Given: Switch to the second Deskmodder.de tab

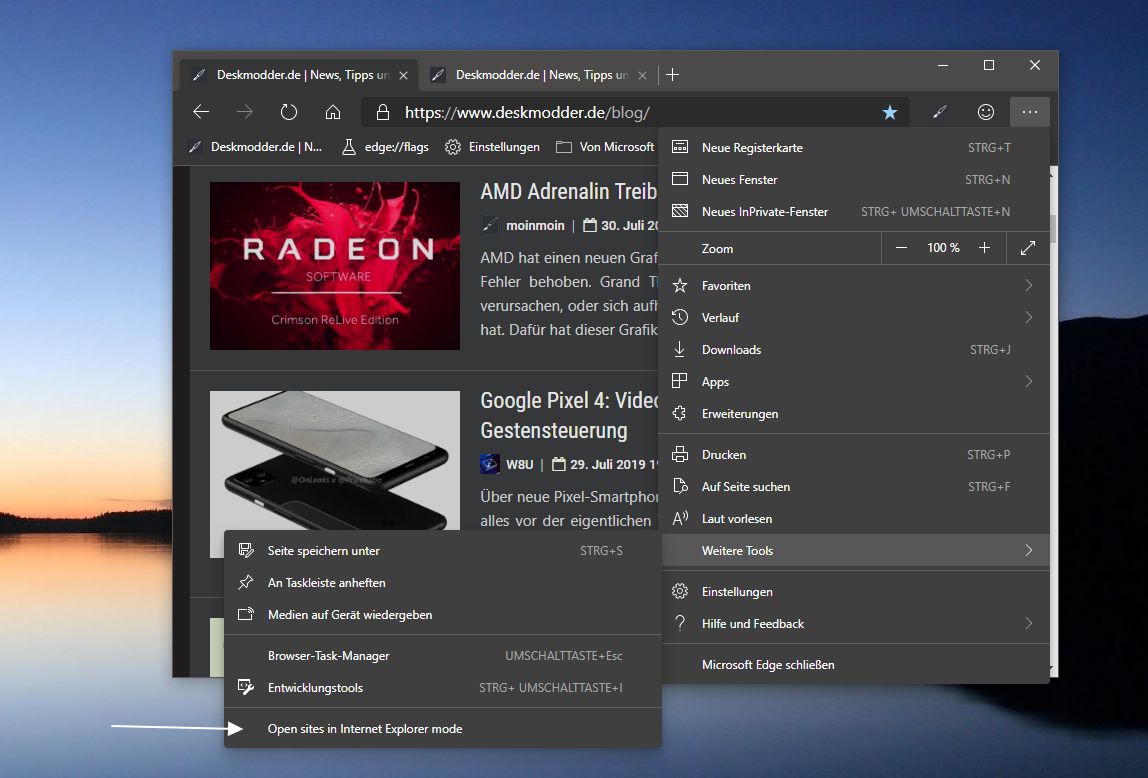Looking at the screenshot, I should tap(538, 75).
